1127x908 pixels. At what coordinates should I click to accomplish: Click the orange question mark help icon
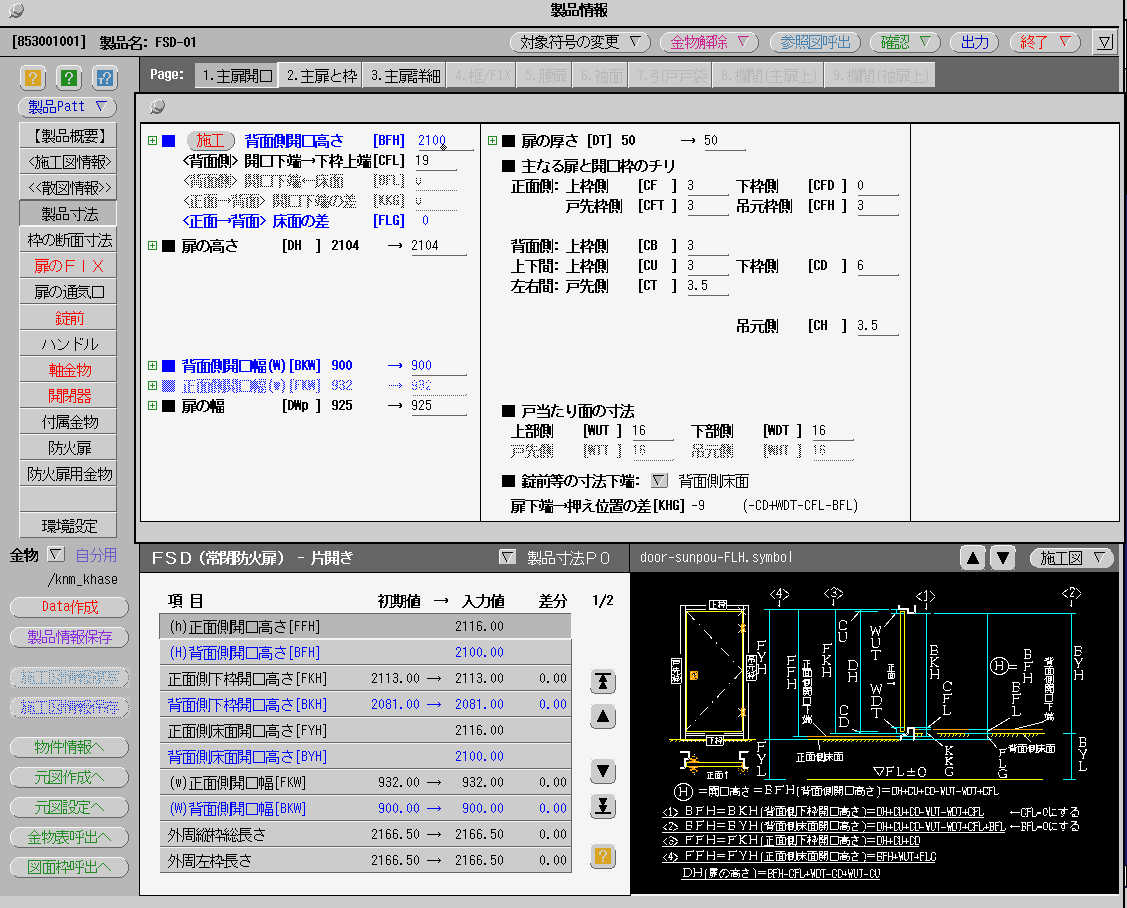coord(33,77)
